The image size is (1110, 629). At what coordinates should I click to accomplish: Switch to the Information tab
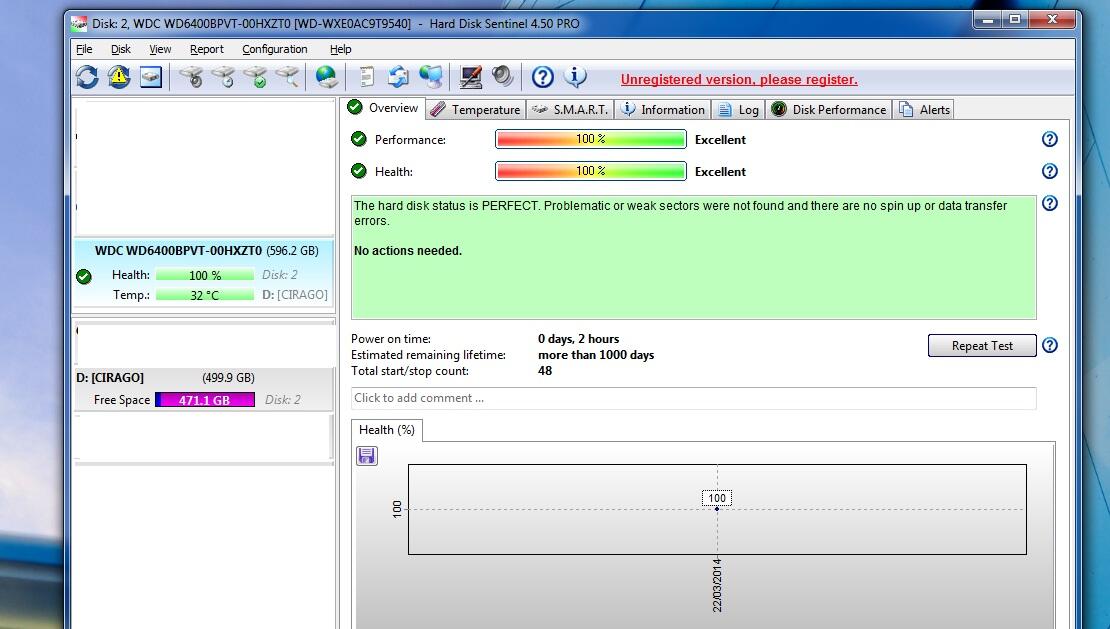[x=663, y=110]
